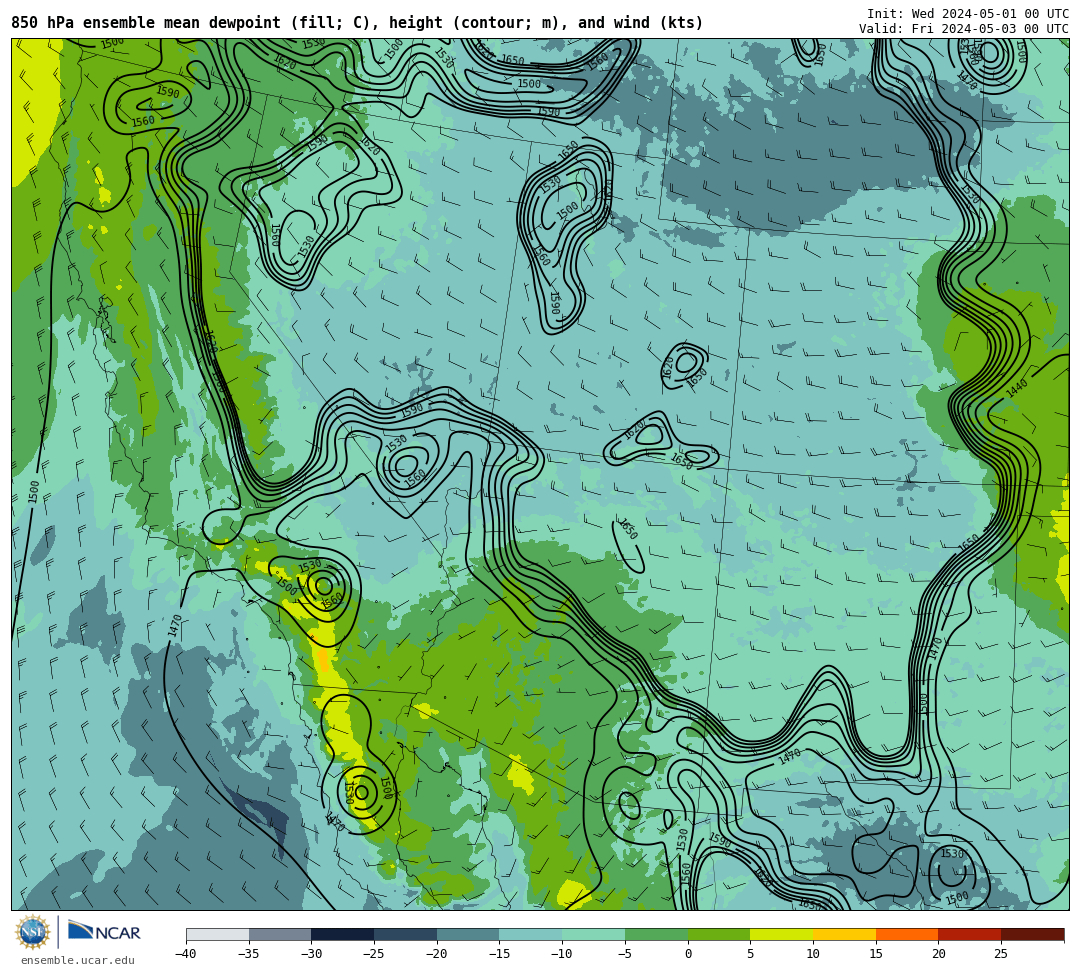Click the dark red 20 to 25 swatch
The width and height of the screenshot is (1080, 973).
point(970,934)
